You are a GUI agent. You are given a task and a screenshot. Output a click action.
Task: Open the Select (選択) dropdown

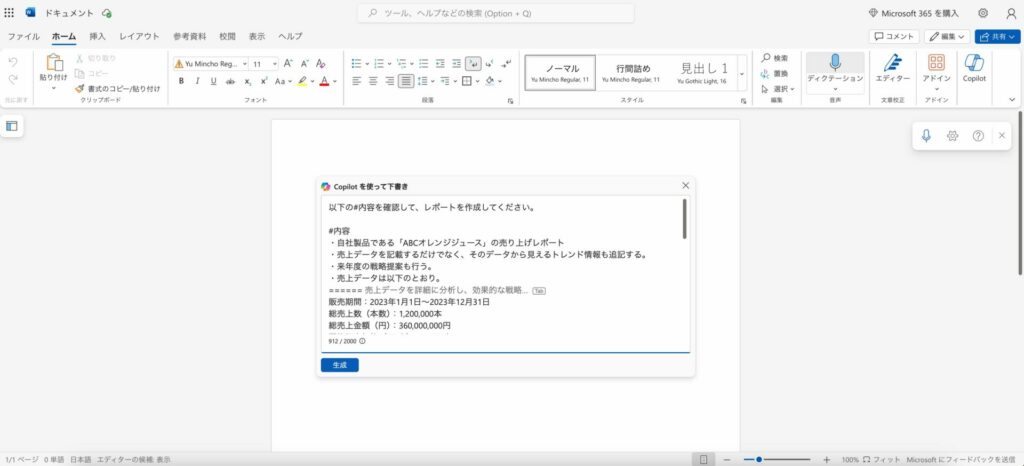click(777, 89)
